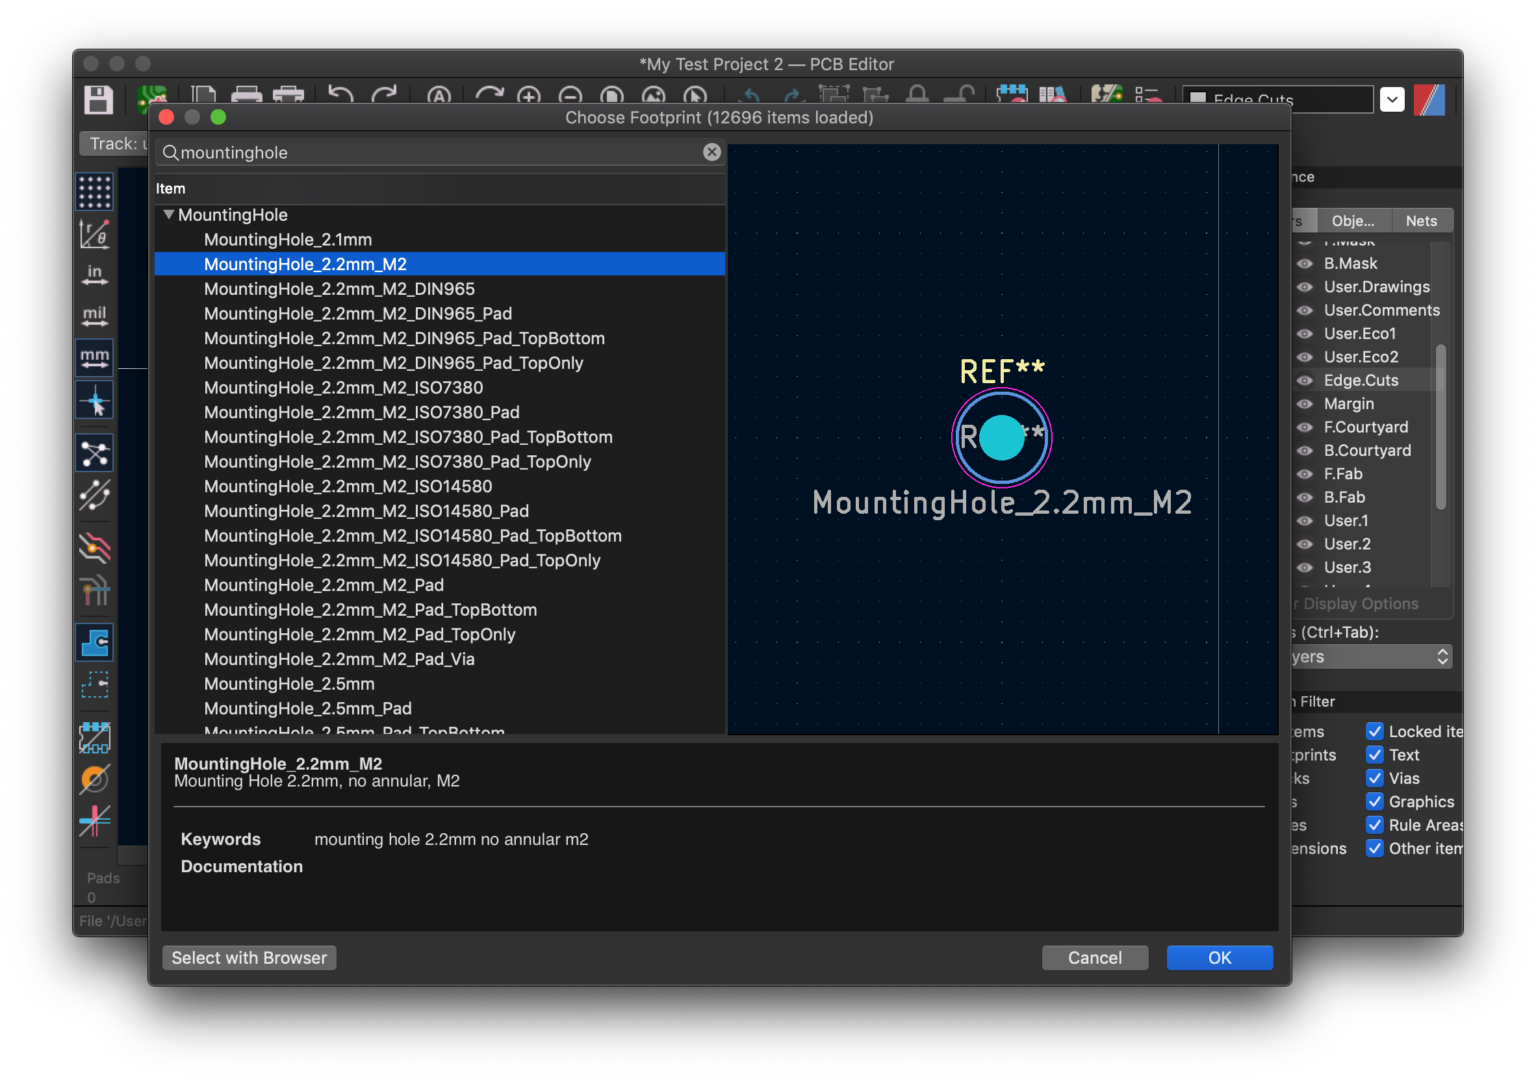Image resolution: width=1536 pixels, height=1082 pixels.
Task: Toggle visibility of the B.Mask layer
Action: coord(1305,263)
